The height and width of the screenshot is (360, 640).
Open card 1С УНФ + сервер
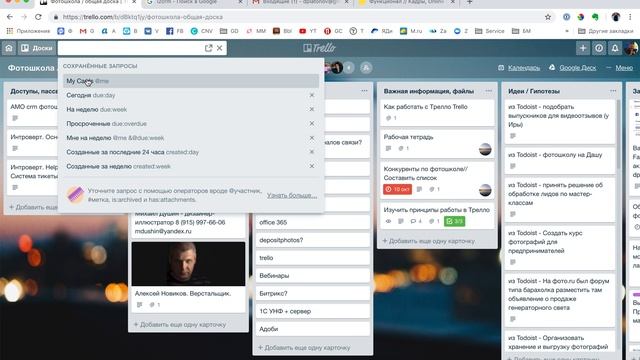[313, 311]
